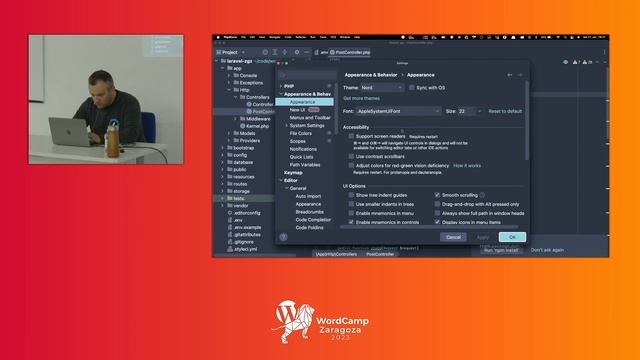Screen dimensions: 640x360
Task: Click the back arrow in Settings header
Action: pyautogui.click(x=510, y=75)
